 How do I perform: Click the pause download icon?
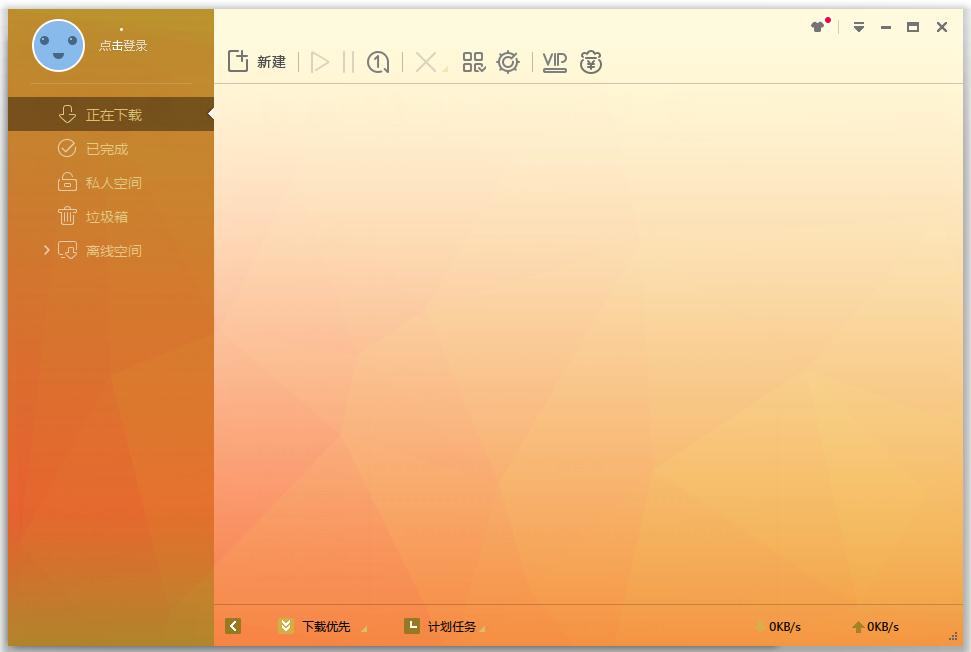tap(348, 63)
